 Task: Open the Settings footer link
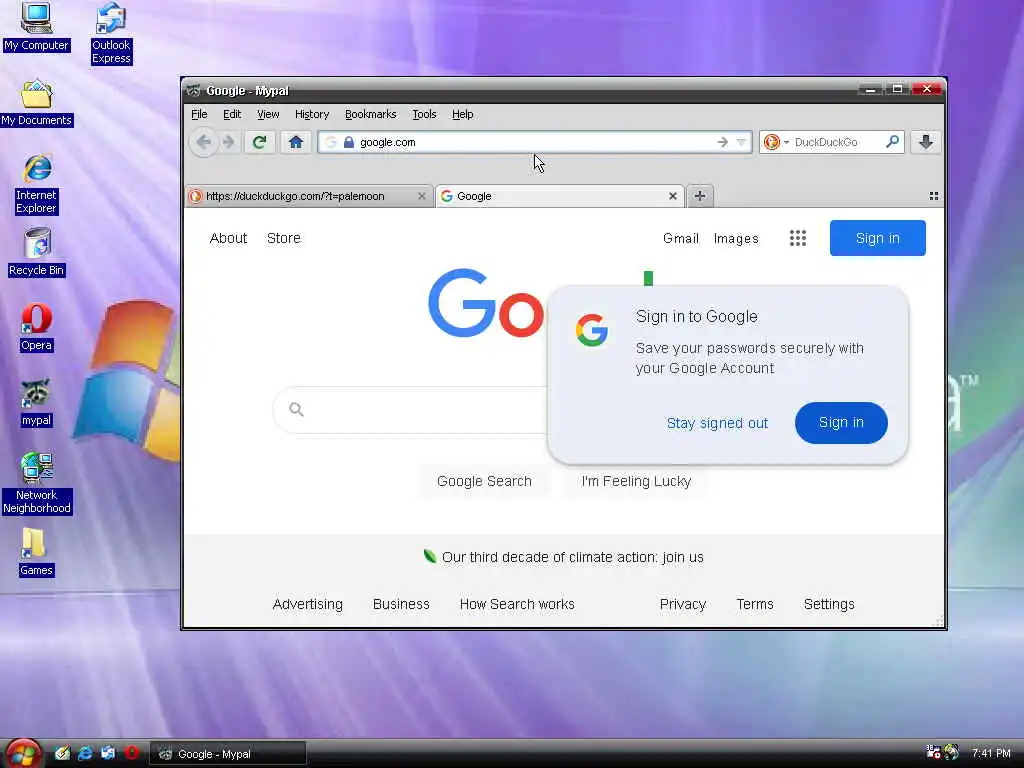click(829, 604)
